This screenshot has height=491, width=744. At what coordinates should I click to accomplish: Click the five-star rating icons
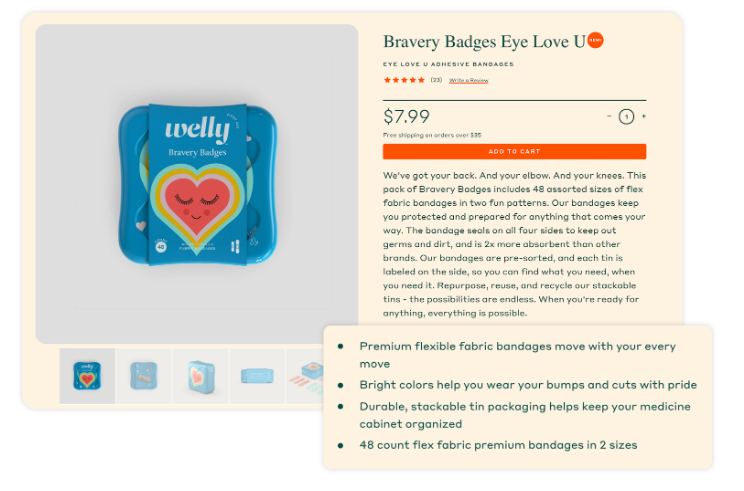click(404, 80)
